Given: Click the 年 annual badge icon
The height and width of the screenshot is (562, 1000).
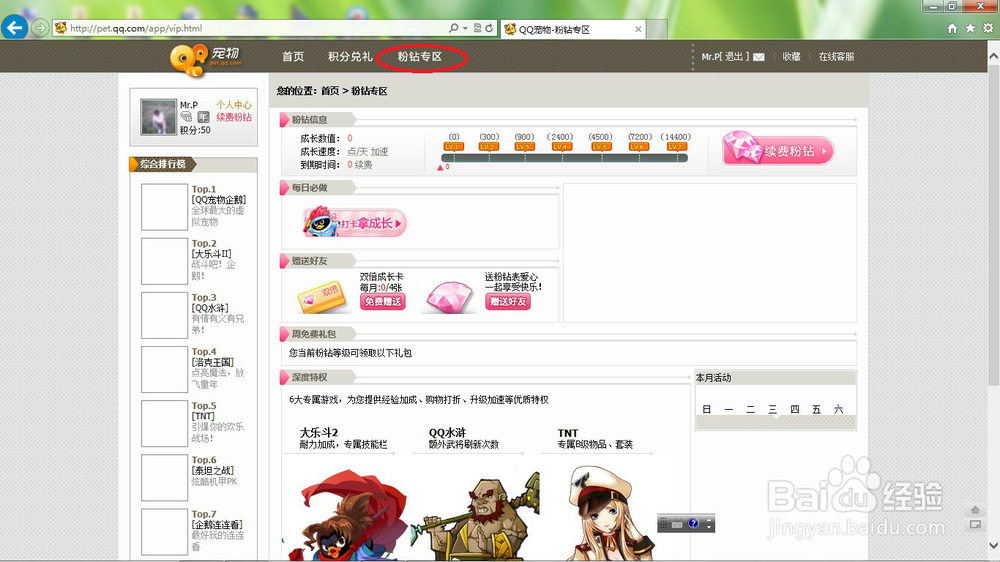Looking at the screenshot, I should (203, 117).
